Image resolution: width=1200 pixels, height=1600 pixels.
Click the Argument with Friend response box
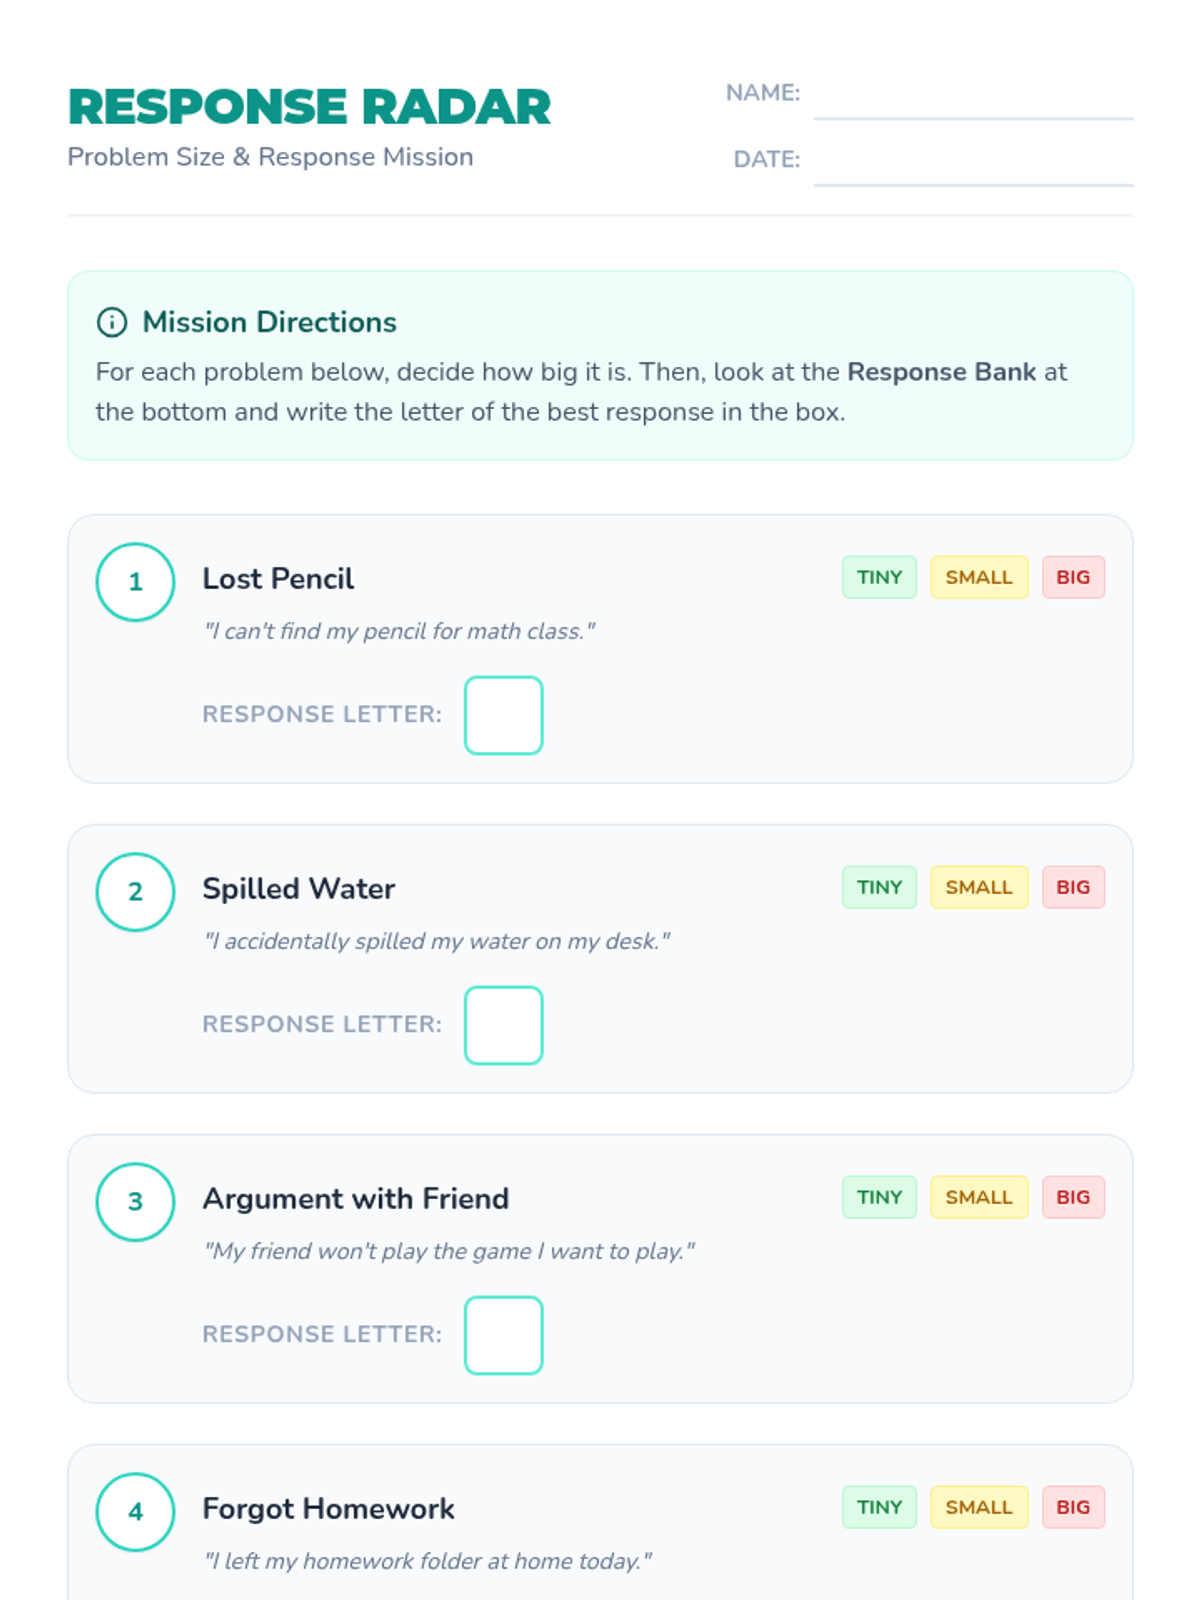click(x=504, y=1335)
